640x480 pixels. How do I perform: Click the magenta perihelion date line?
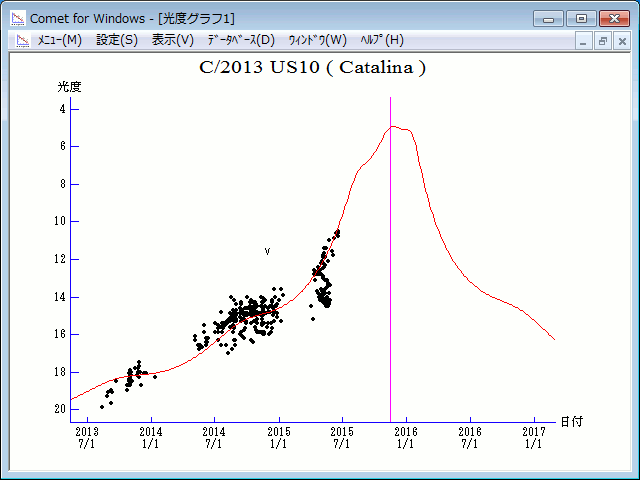point(391,260)
